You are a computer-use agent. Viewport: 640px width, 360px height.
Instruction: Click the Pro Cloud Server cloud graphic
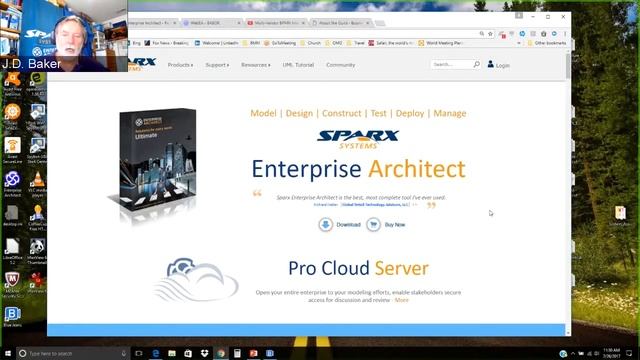(x=196, y=280)
